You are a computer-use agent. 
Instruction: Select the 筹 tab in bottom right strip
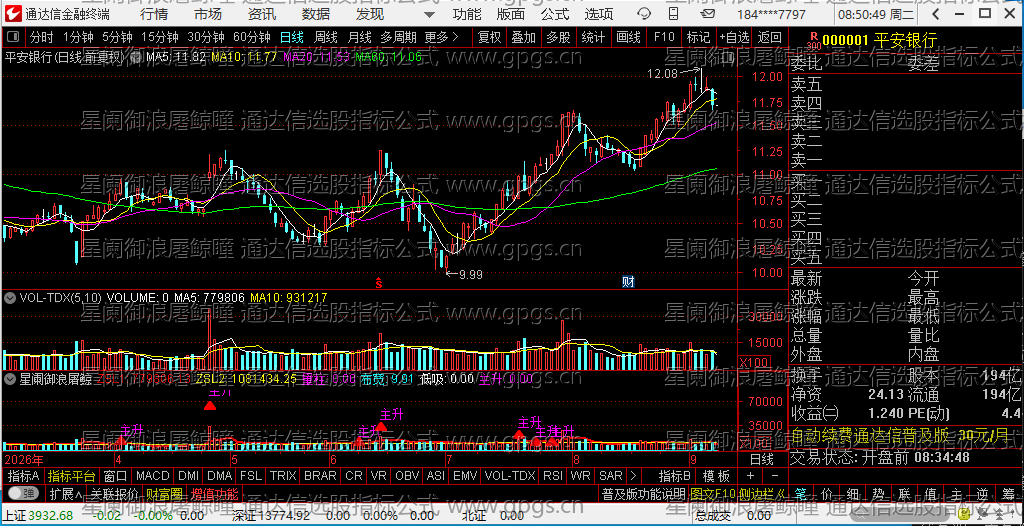pos(1008,493)
